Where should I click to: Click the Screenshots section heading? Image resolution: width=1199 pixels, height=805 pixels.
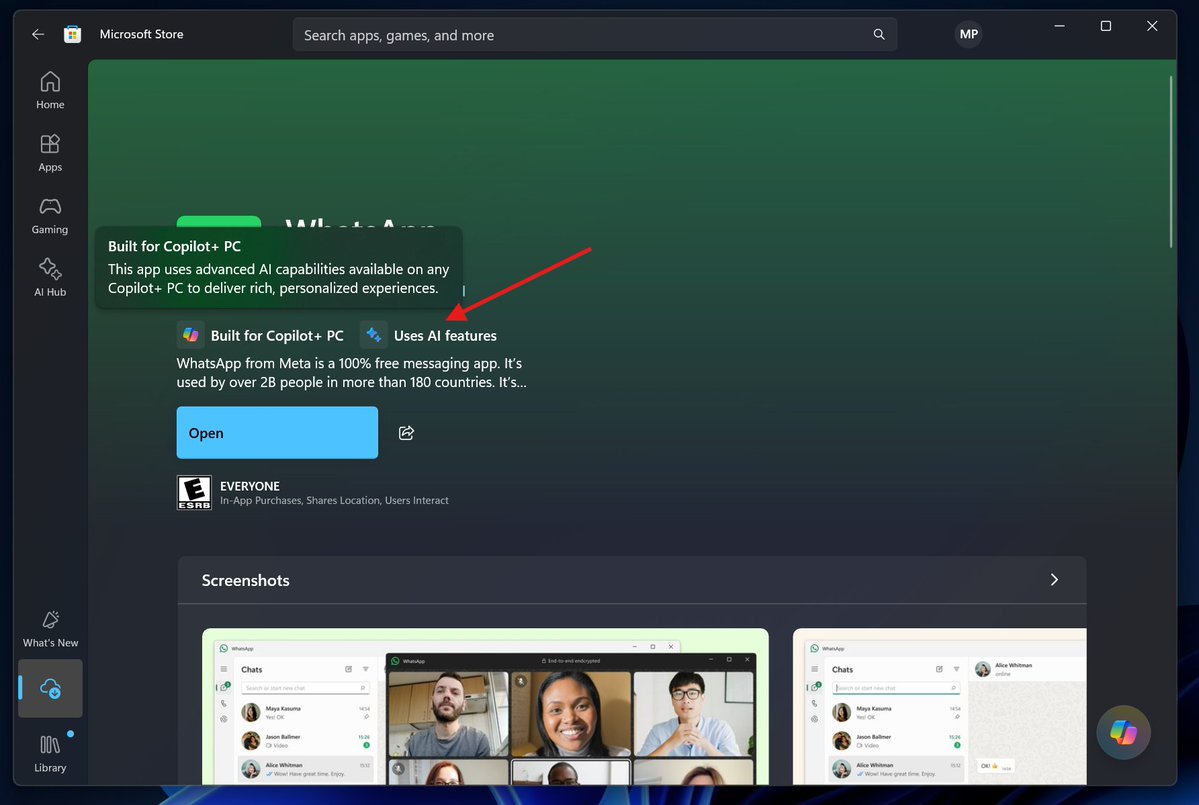245,580
